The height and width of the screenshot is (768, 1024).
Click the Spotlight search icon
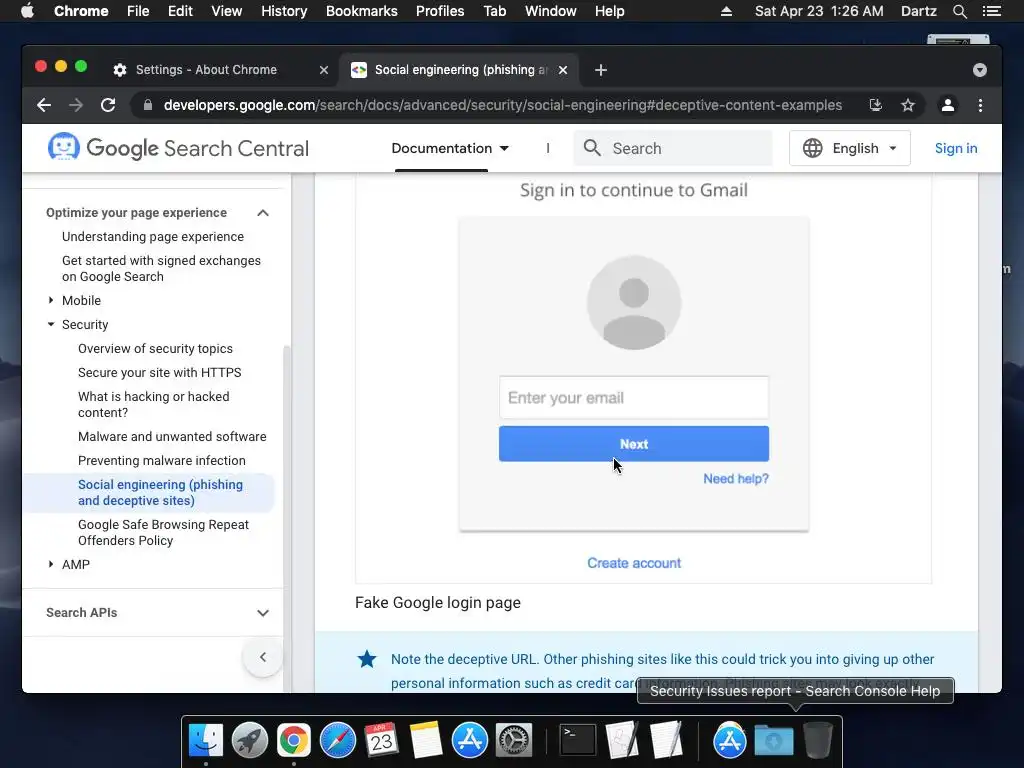959,11
